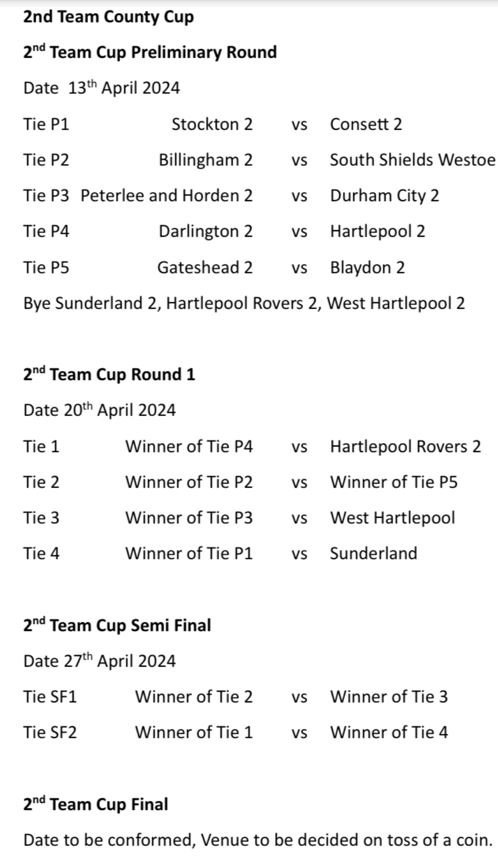Screen dimensions: 498x862
Task: Click the 'Stockton 2' team name
Action: [212, 124]
